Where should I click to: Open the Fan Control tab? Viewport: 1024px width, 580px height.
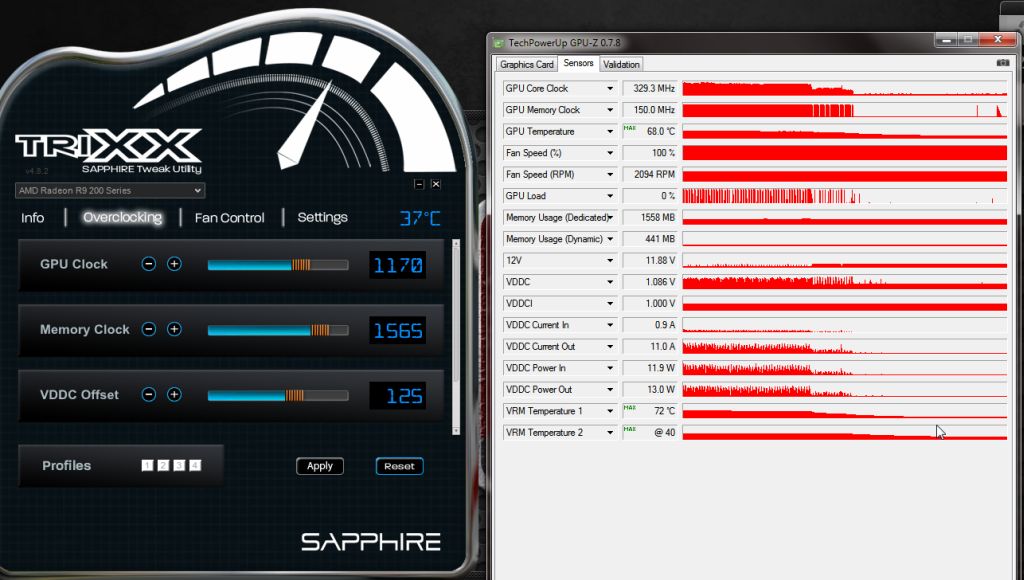coord(229,218)
